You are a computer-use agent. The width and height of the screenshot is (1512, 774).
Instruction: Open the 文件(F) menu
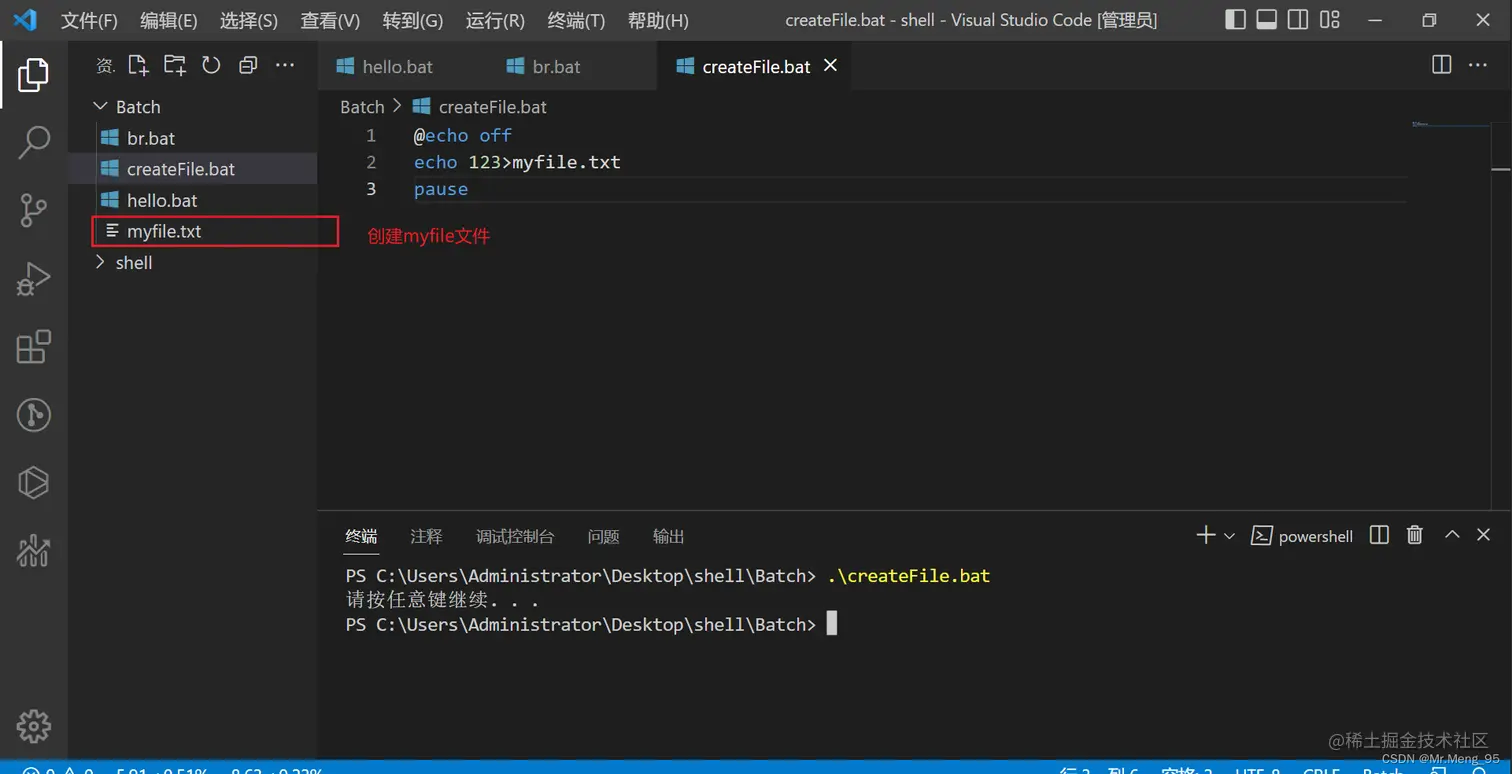(89, 20)
